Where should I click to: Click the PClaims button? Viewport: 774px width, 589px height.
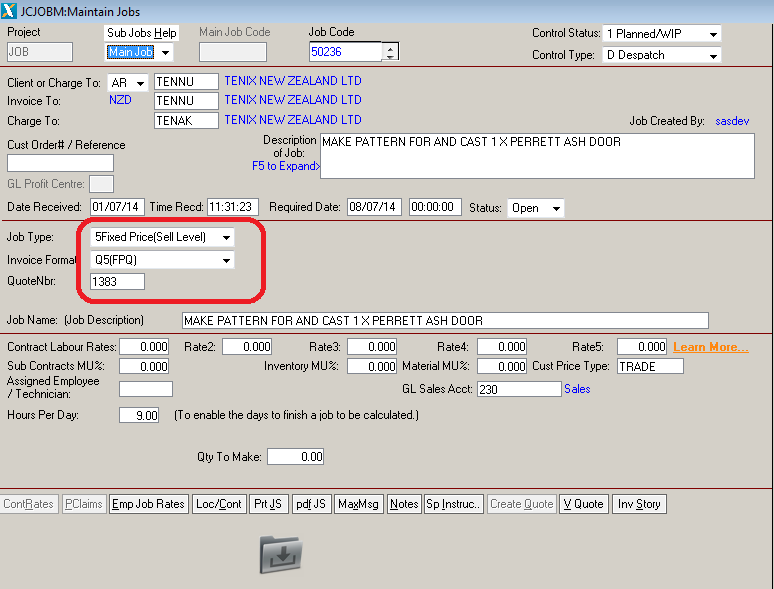click(x=84, y=504)
